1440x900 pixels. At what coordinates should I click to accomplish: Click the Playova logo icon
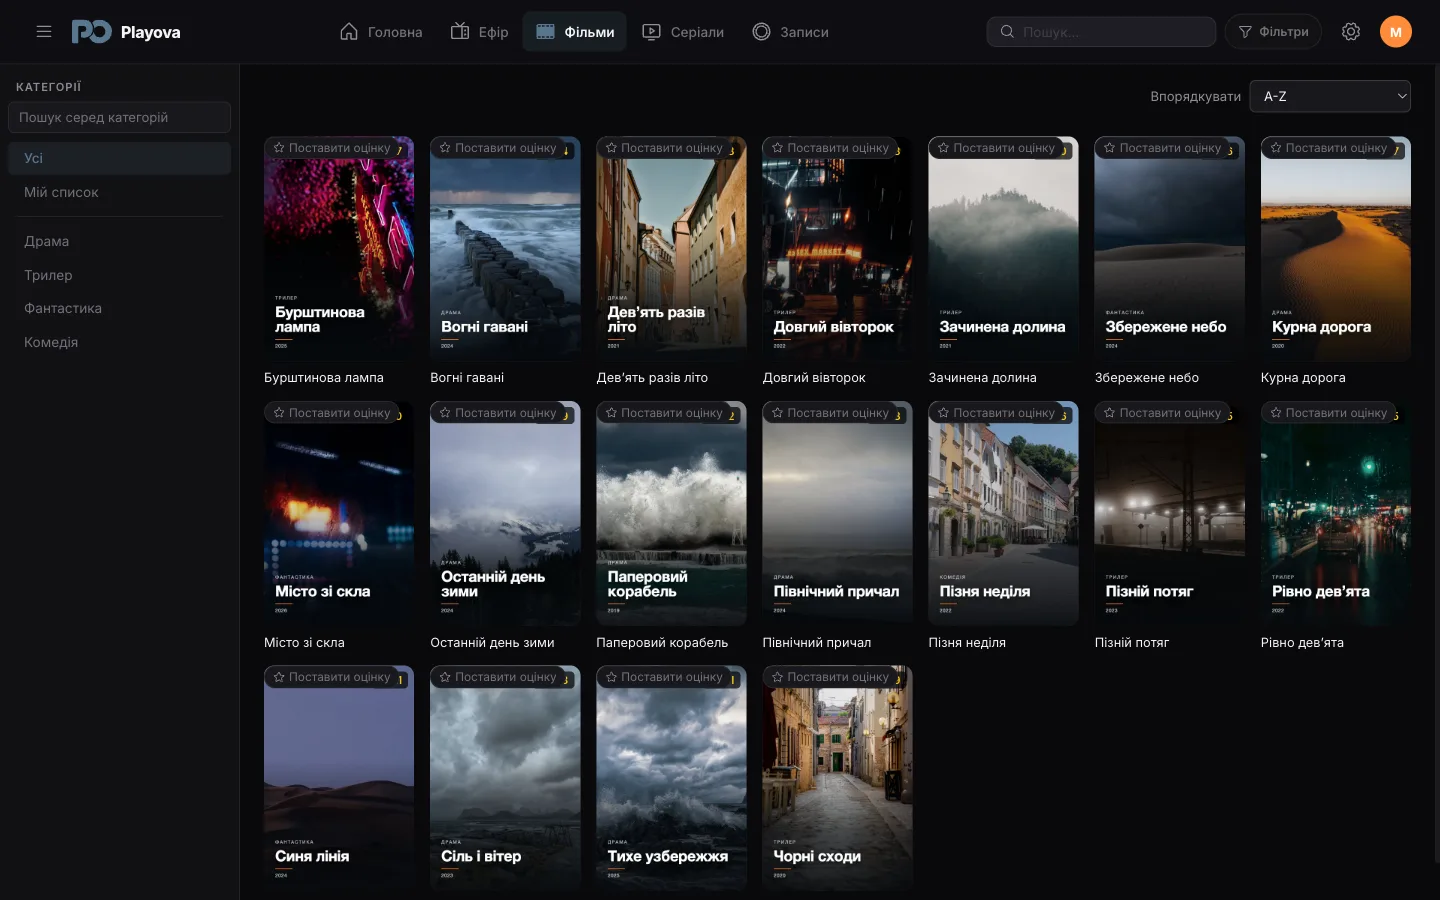pyautogui.click(x=91, y=32)
